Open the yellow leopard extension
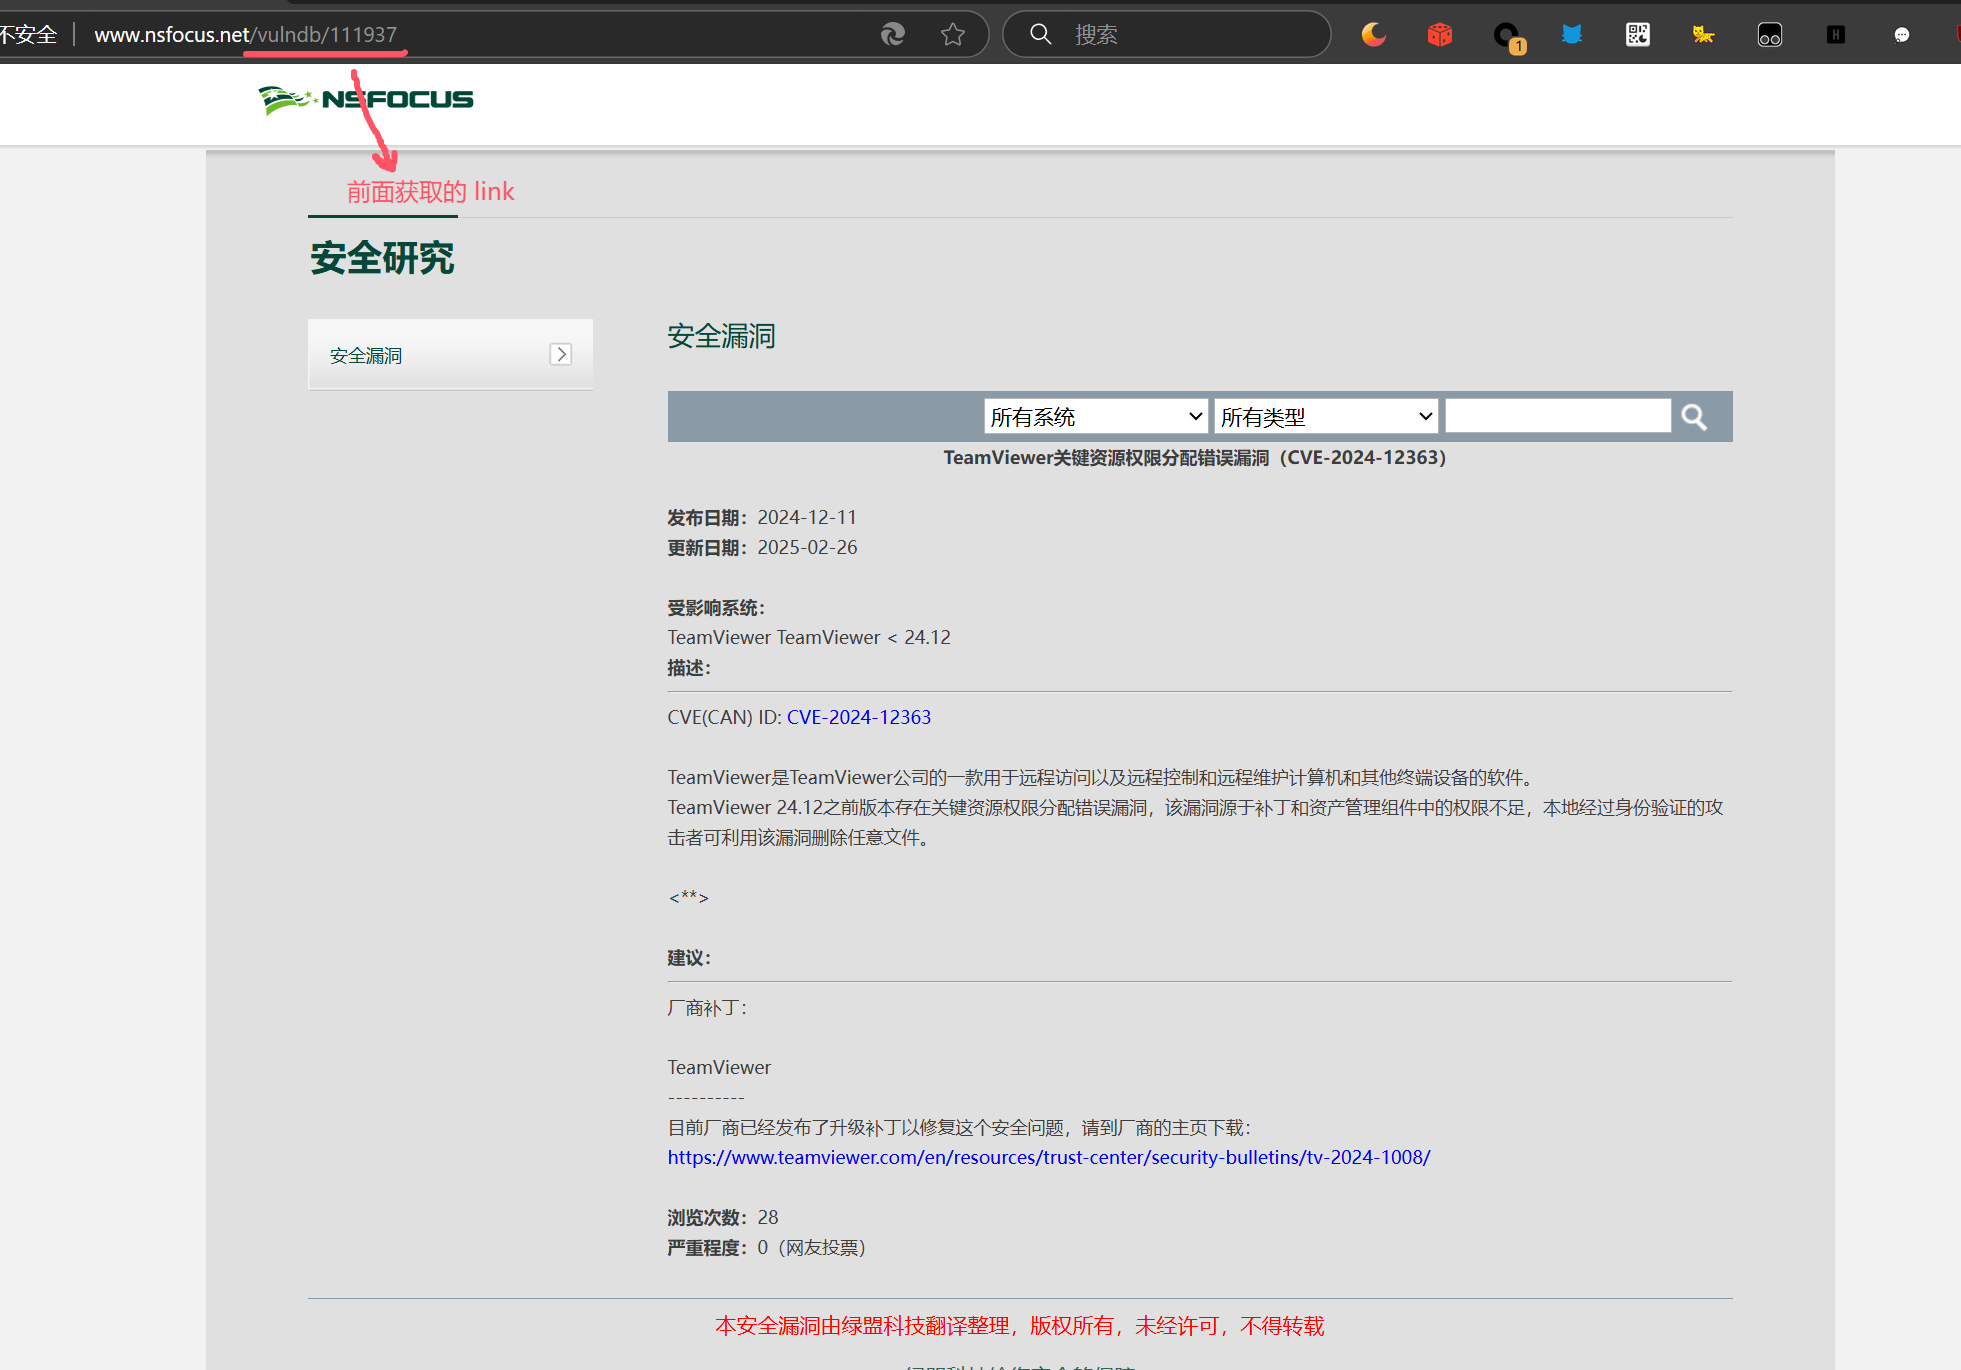 click(1703, 35)
